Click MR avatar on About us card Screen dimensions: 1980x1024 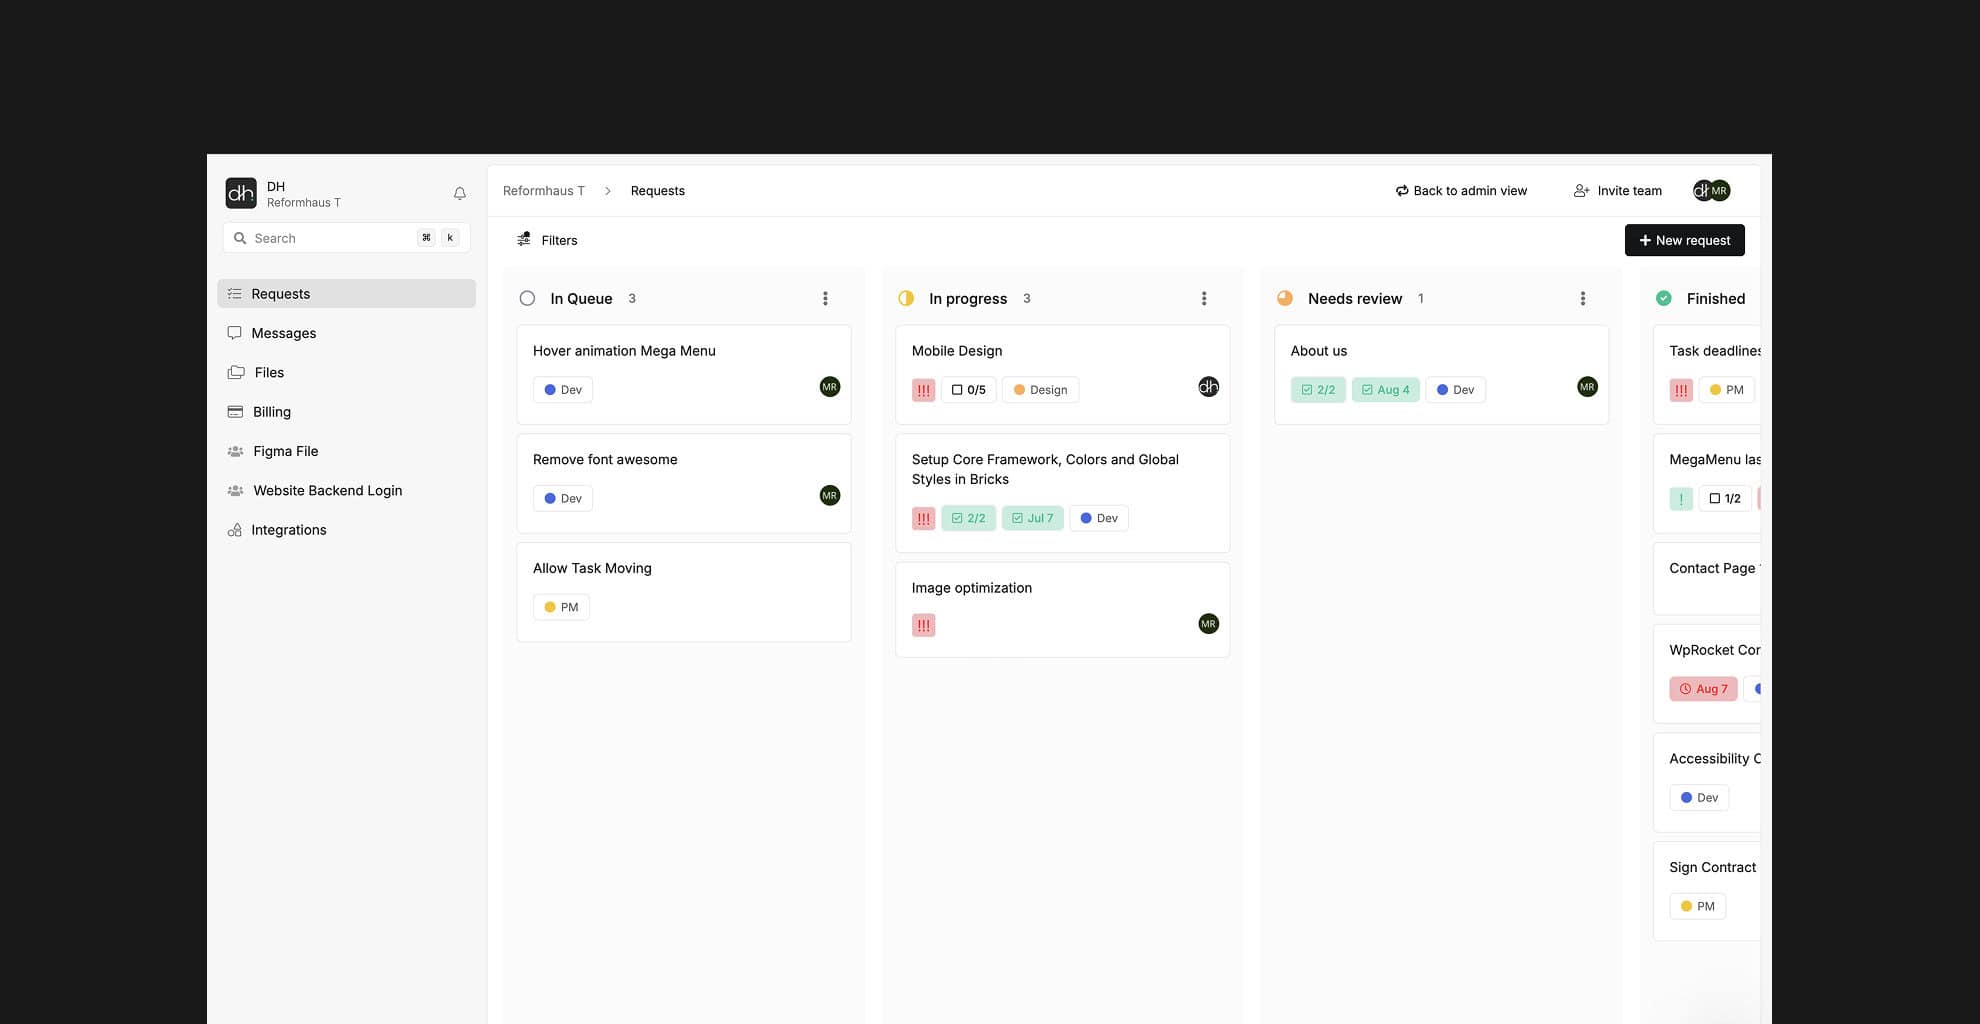pyautogui.click(x=1587, y=387)
